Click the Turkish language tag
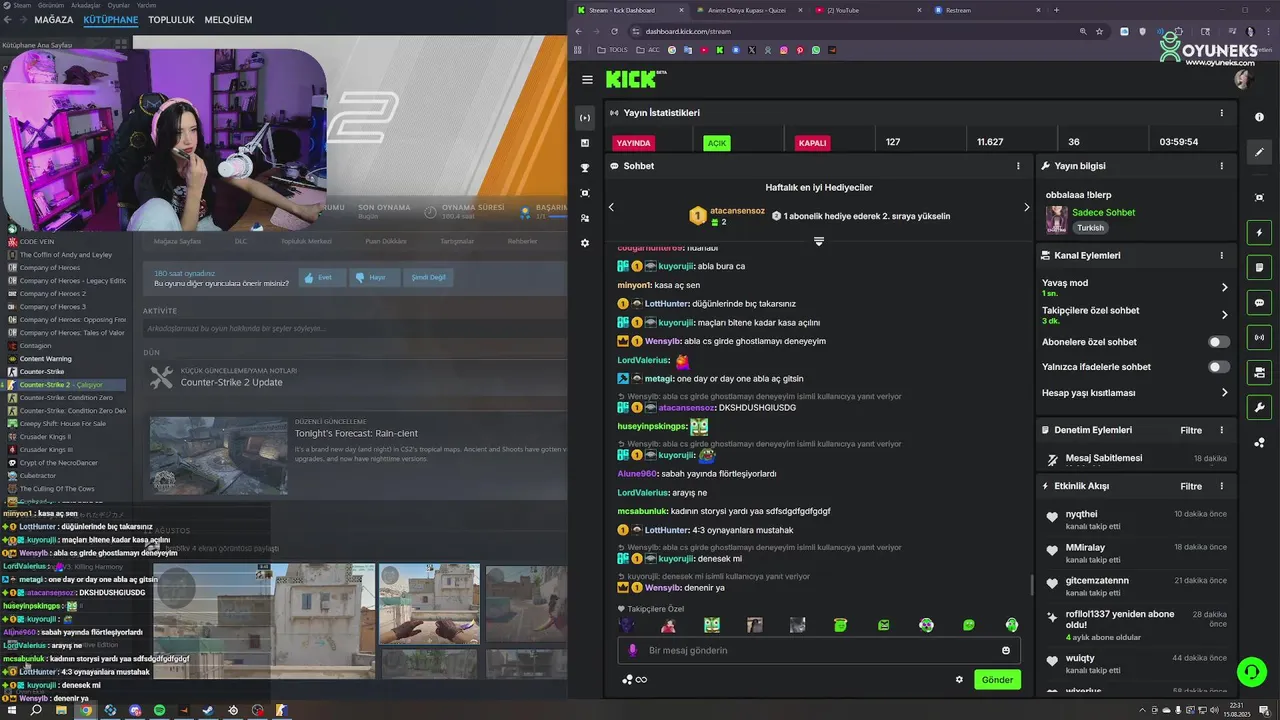This screenshot has height=720, width=1280. pyautogui.click(x=1090, y=228)
